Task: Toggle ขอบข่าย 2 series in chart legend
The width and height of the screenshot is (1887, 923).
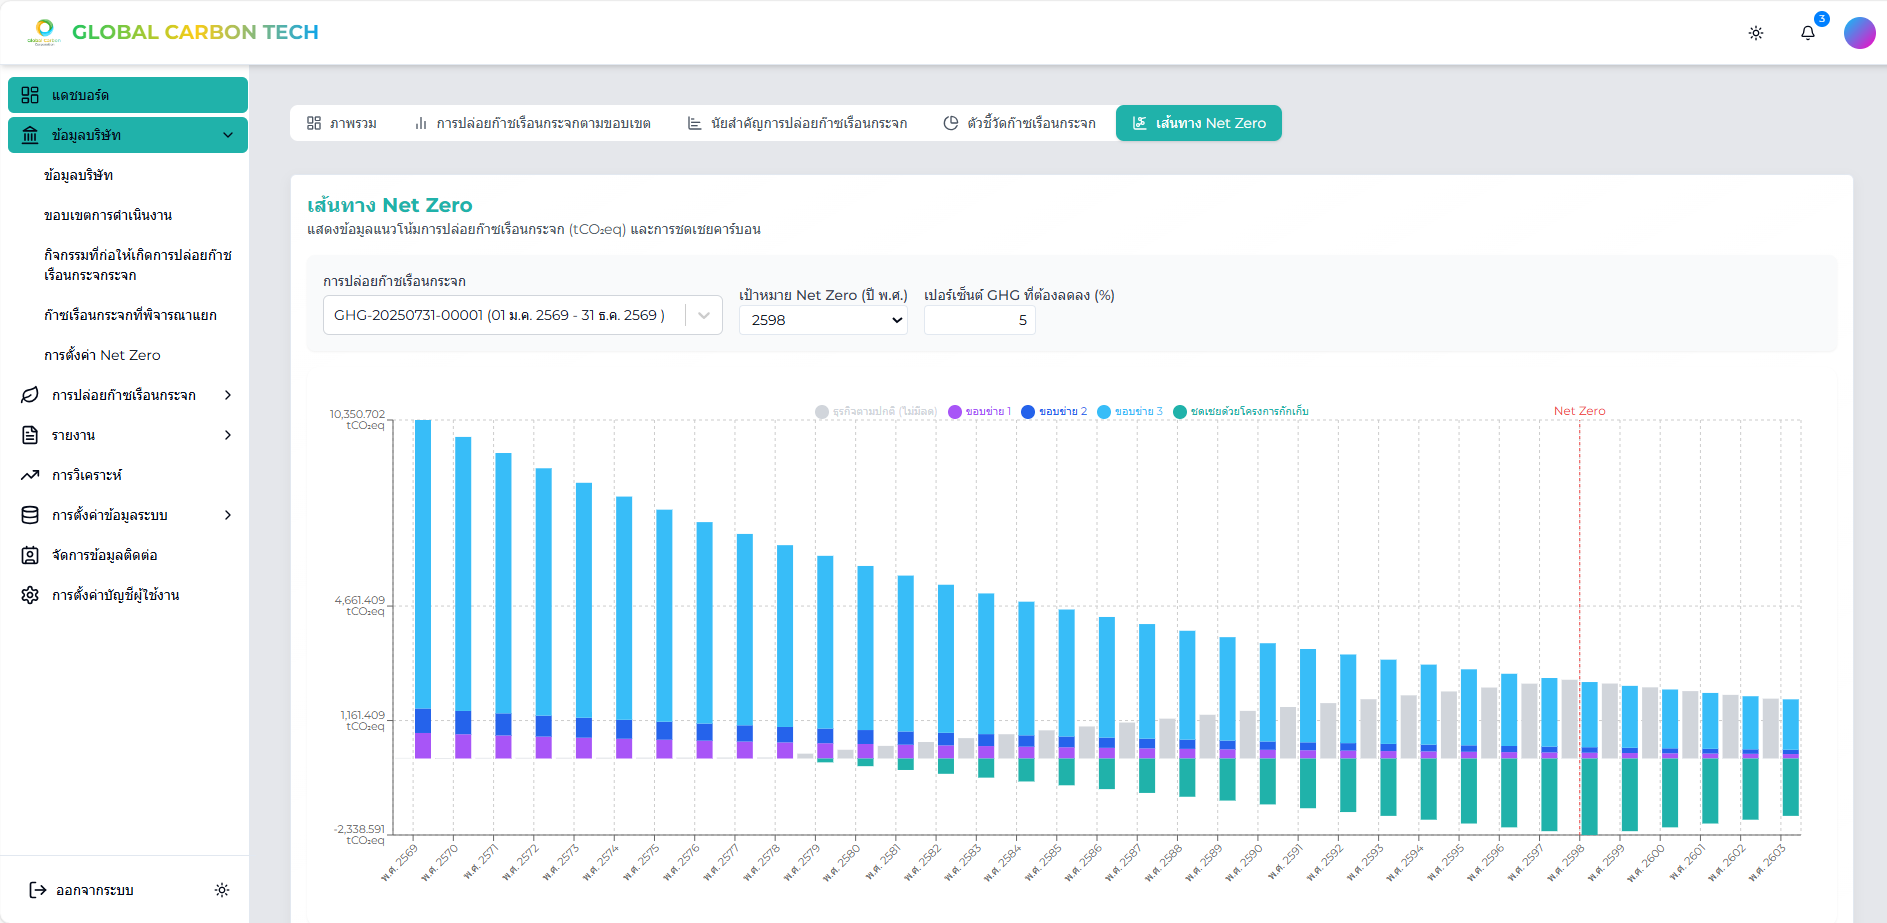Action: pos(1054,412)
